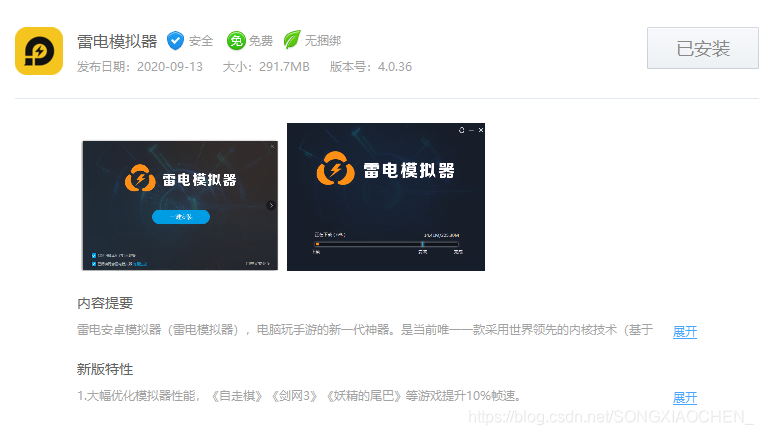
Task: Click the 安全 label
Action: 201,41
